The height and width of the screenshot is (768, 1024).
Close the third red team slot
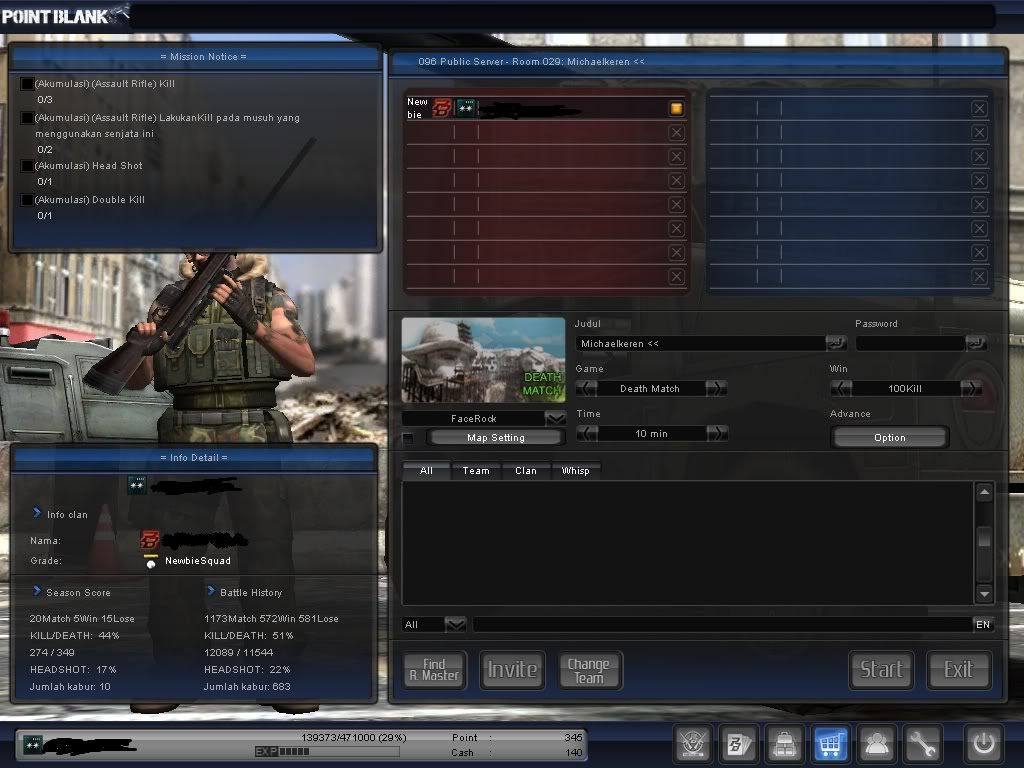[x=677, y=157]
